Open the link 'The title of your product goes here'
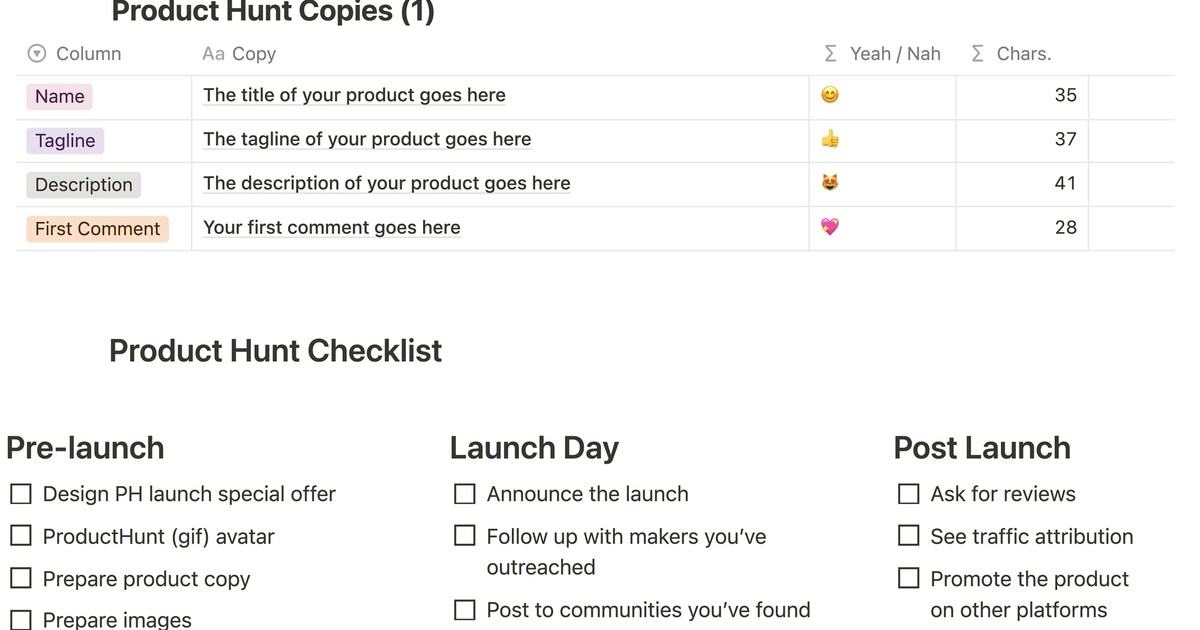Viewport: 1200px width, 630px height. tap(353, 94)
